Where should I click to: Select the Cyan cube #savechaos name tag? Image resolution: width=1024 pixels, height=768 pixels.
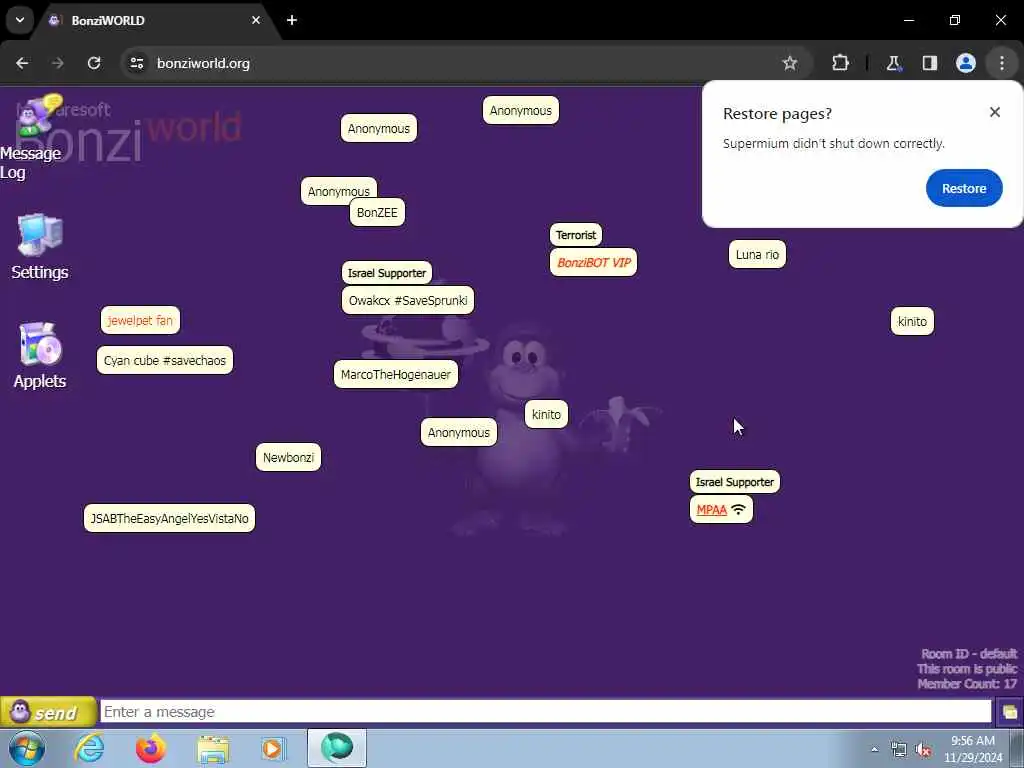click(x=165, y=360)
